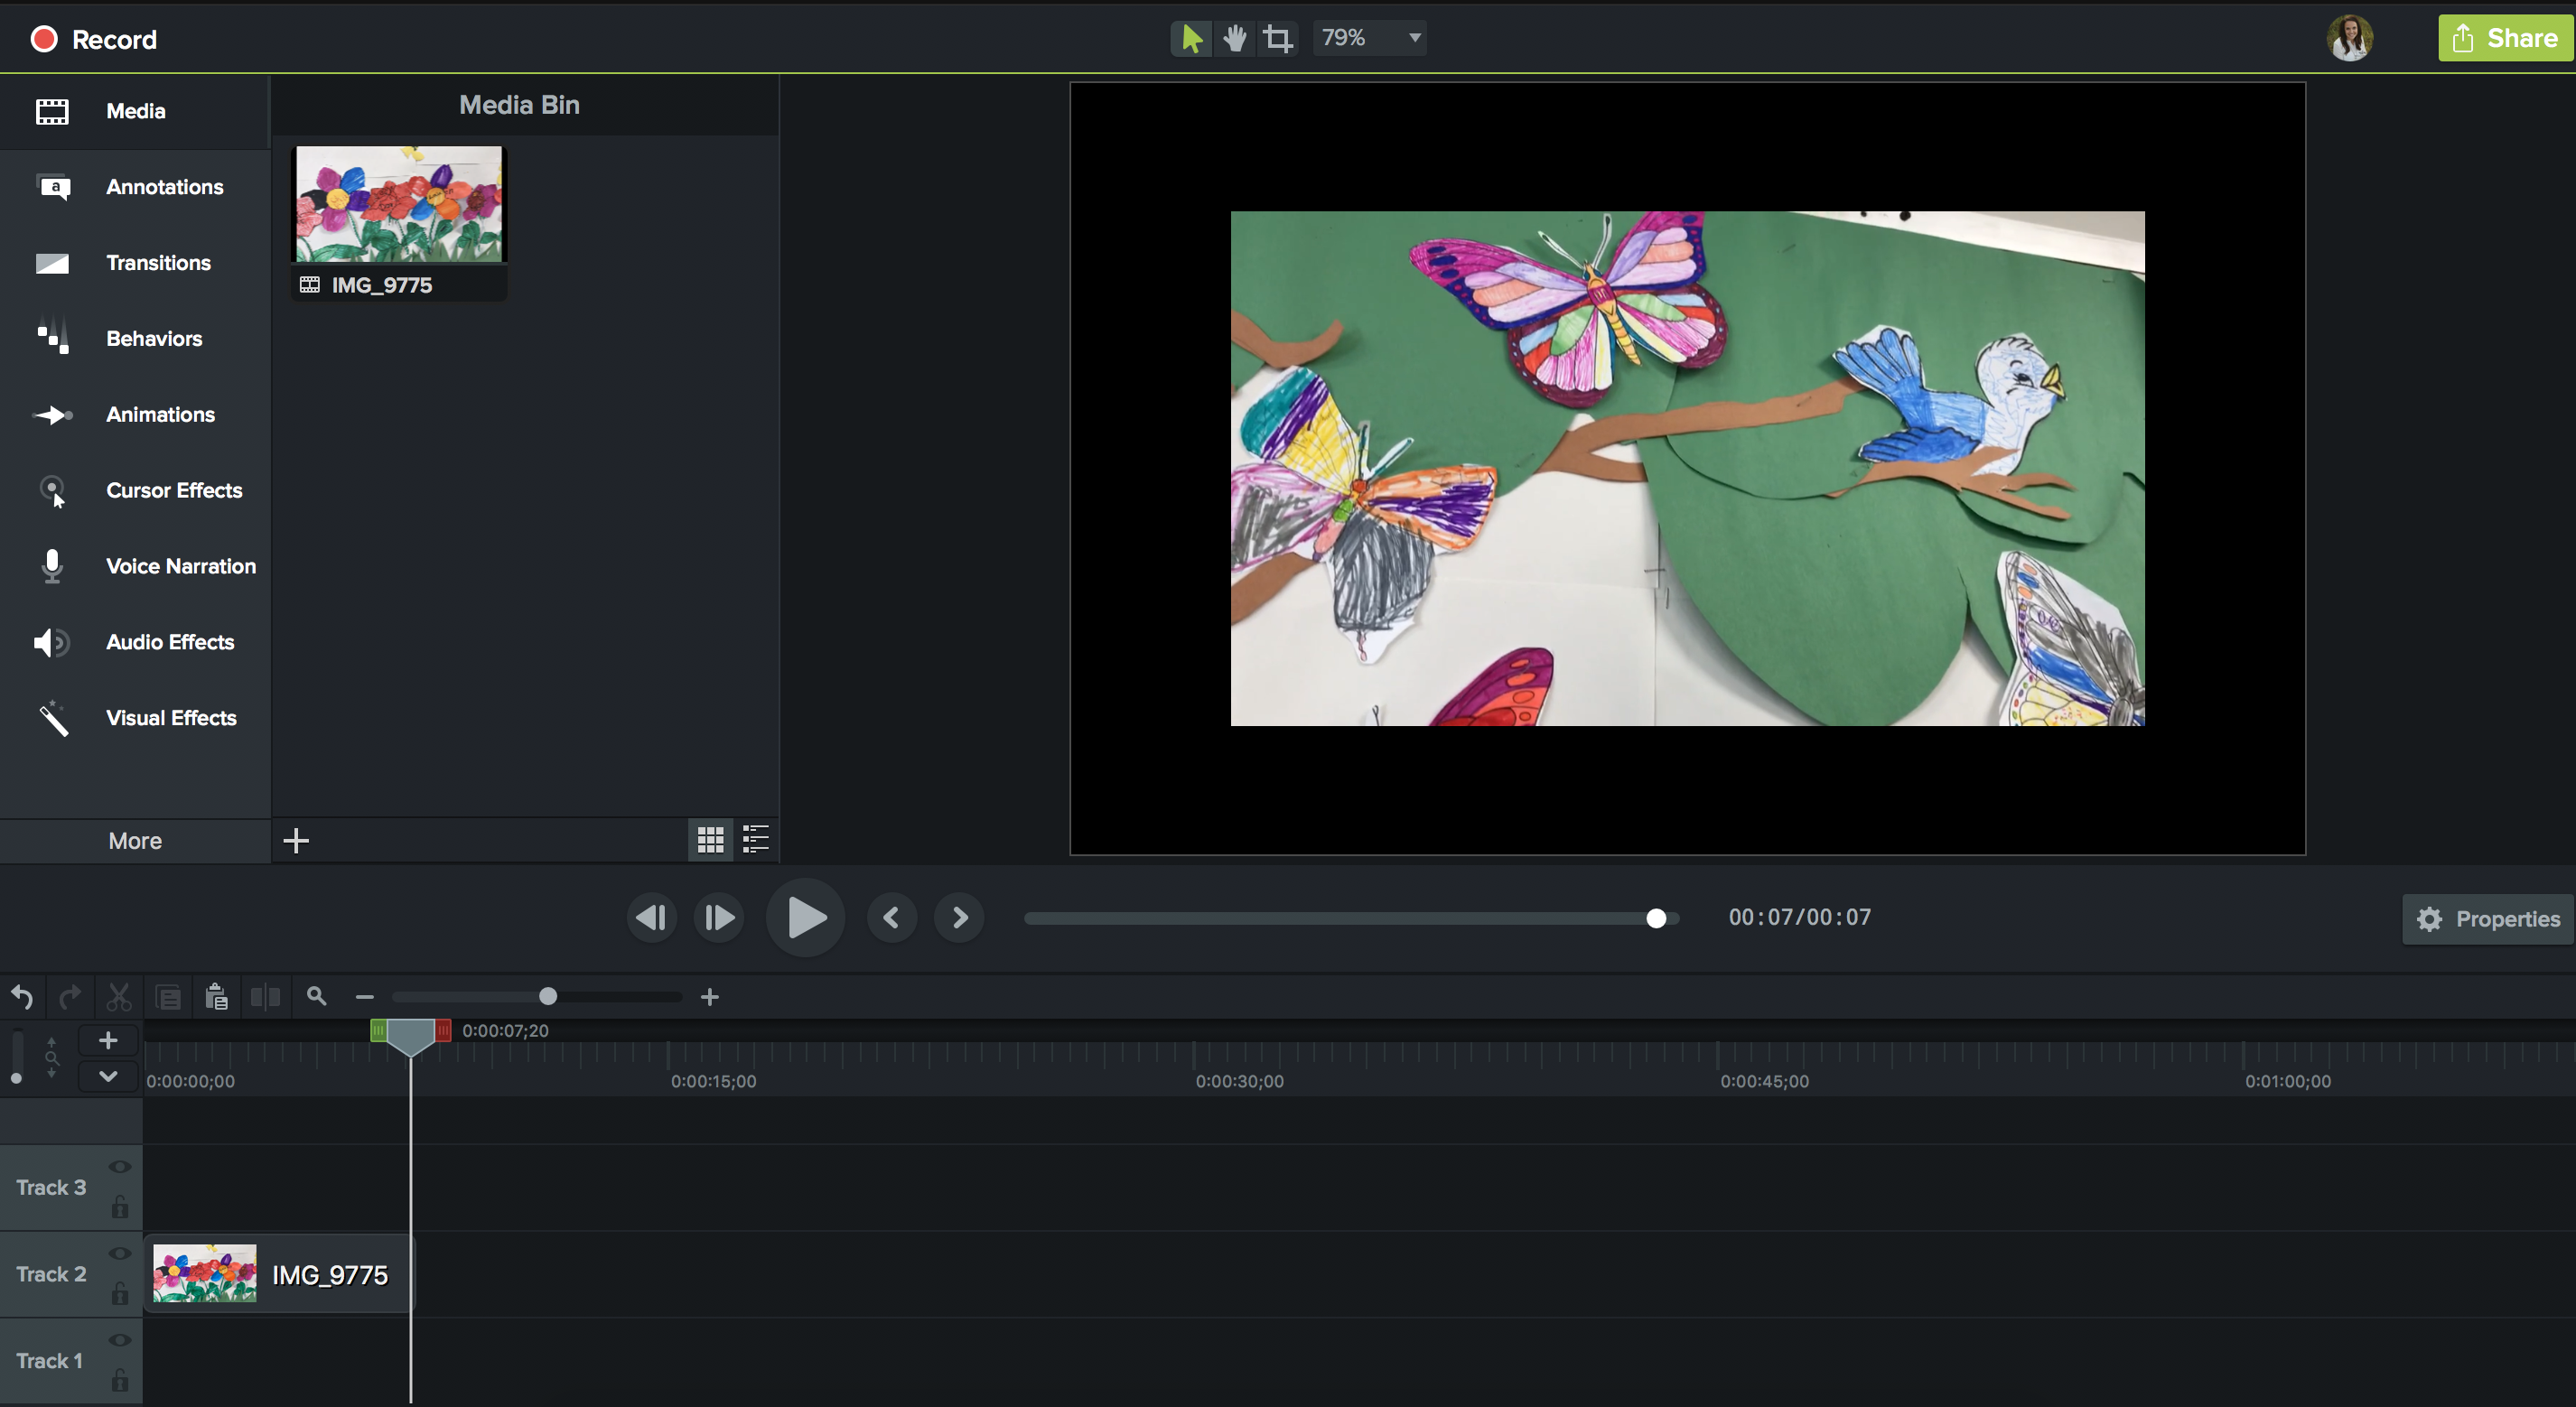Click the playback scrubber handle
The image size is (2576, 1407).
(x=1656, y=918)
